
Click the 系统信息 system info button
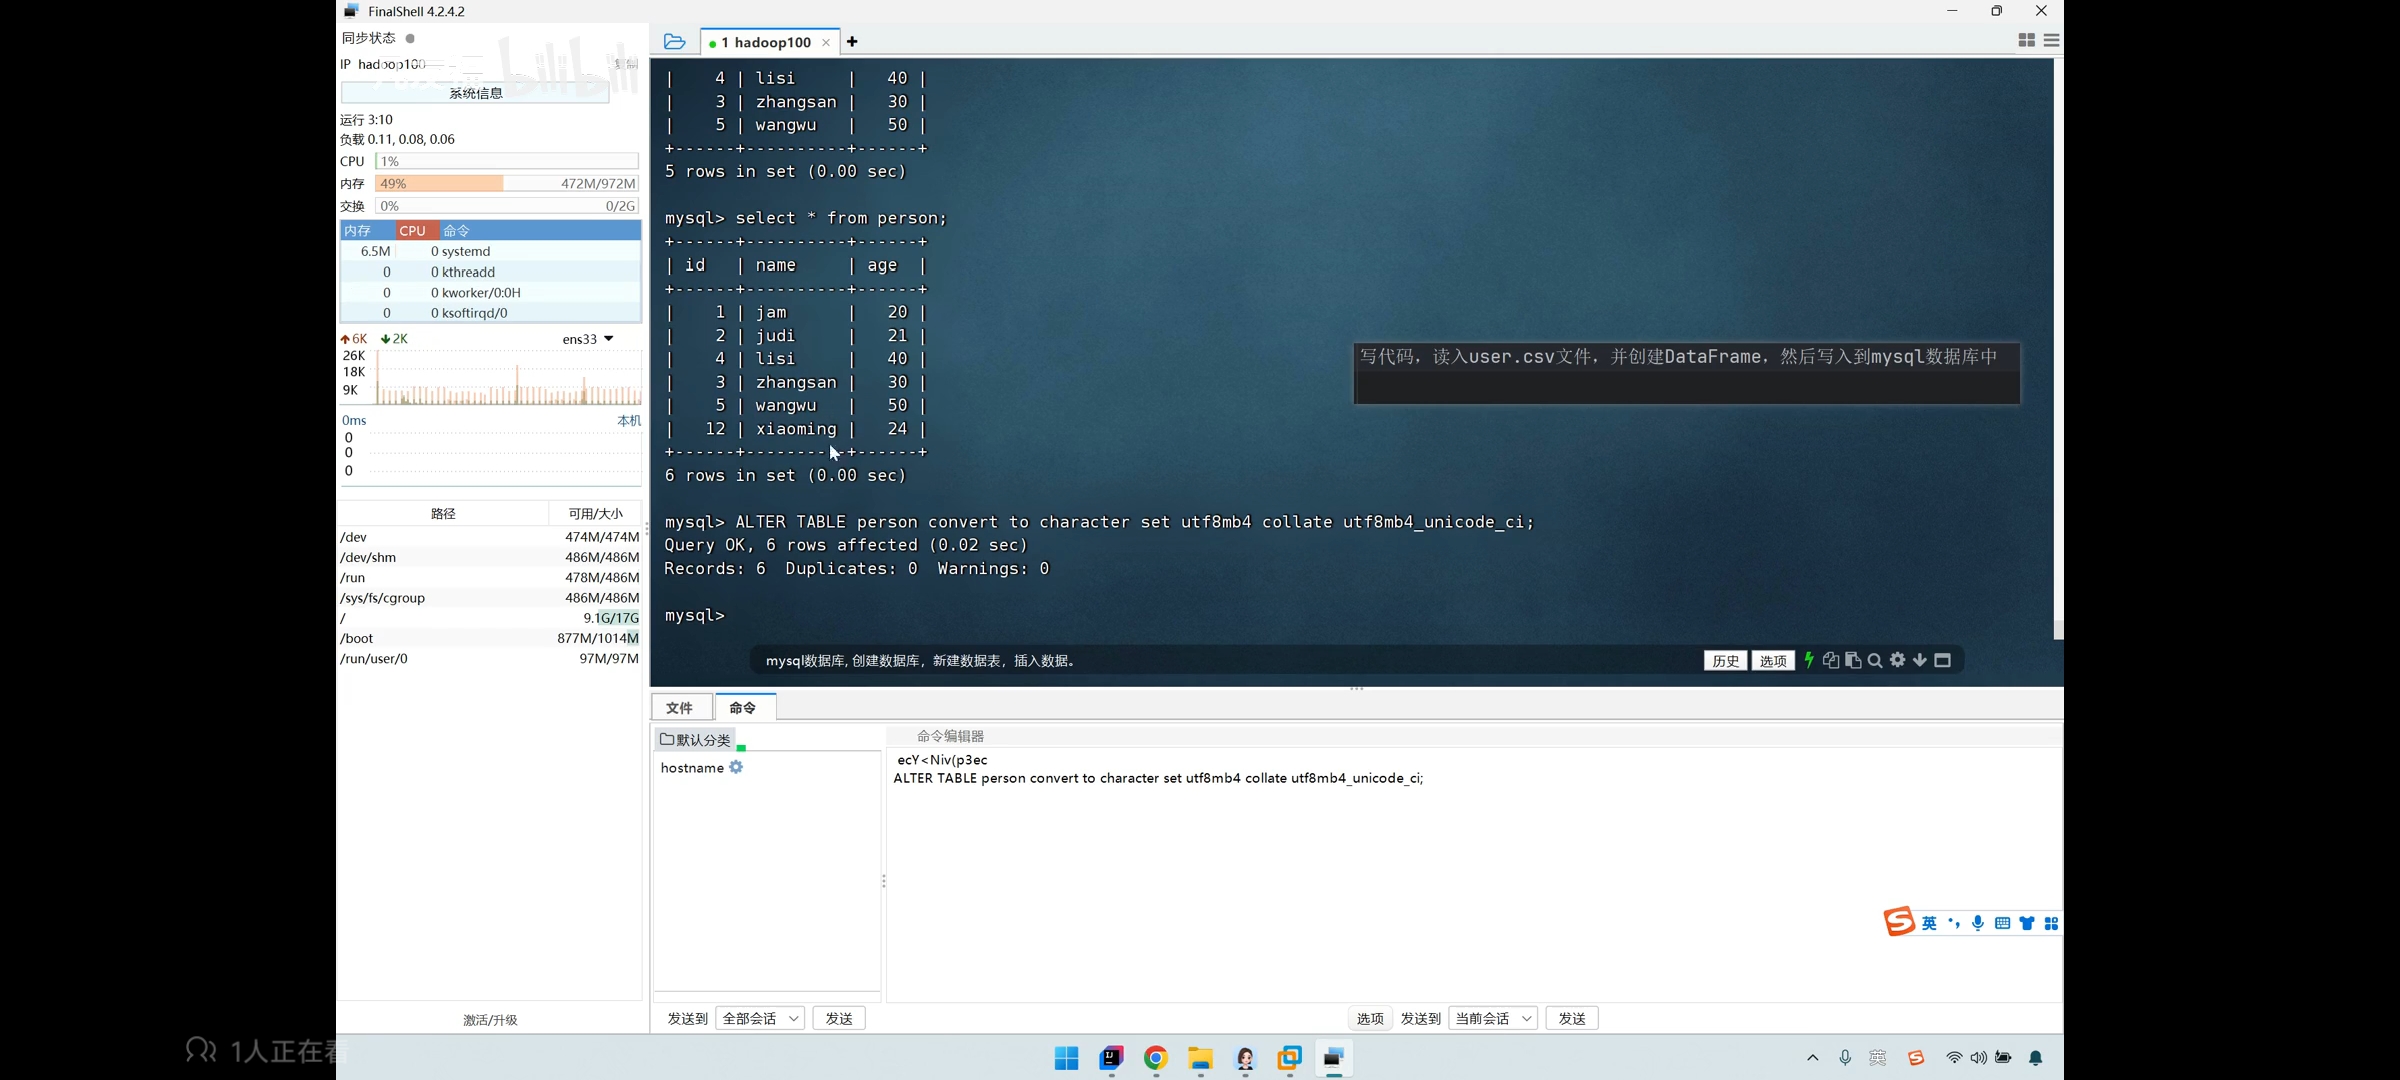475,93
